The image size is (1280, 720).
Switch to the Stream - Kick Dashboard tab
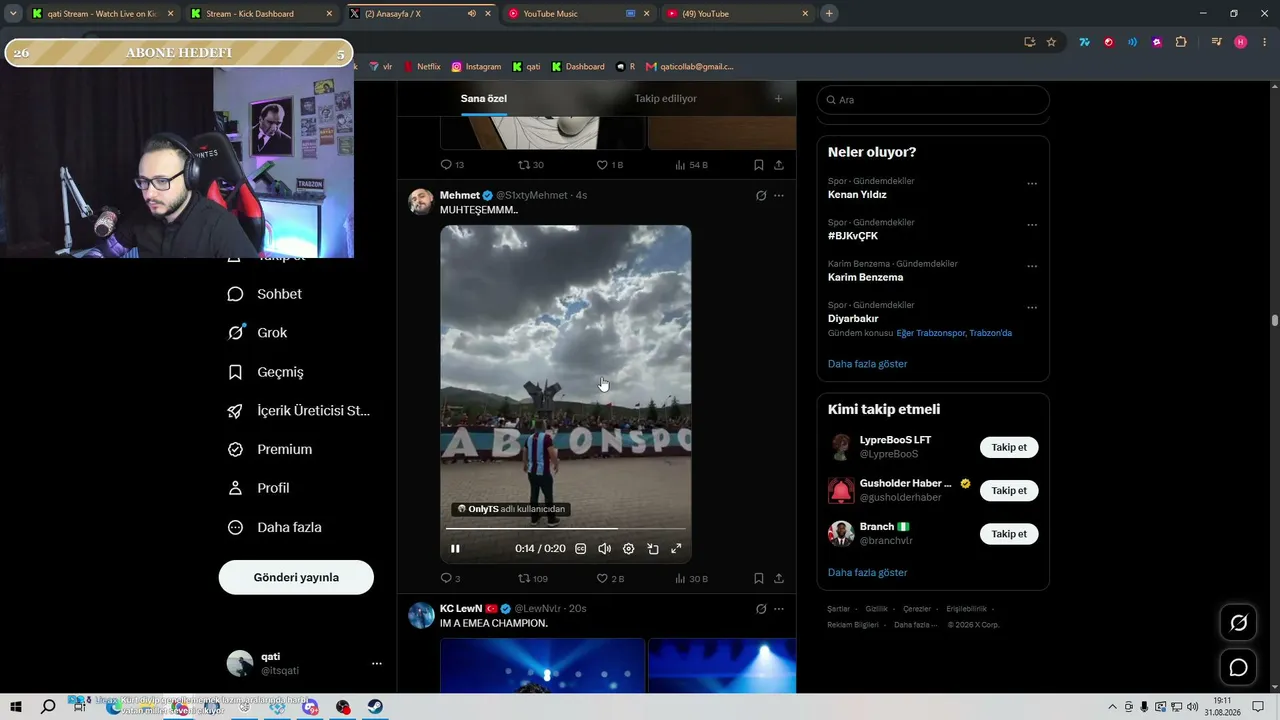[262, 14]
